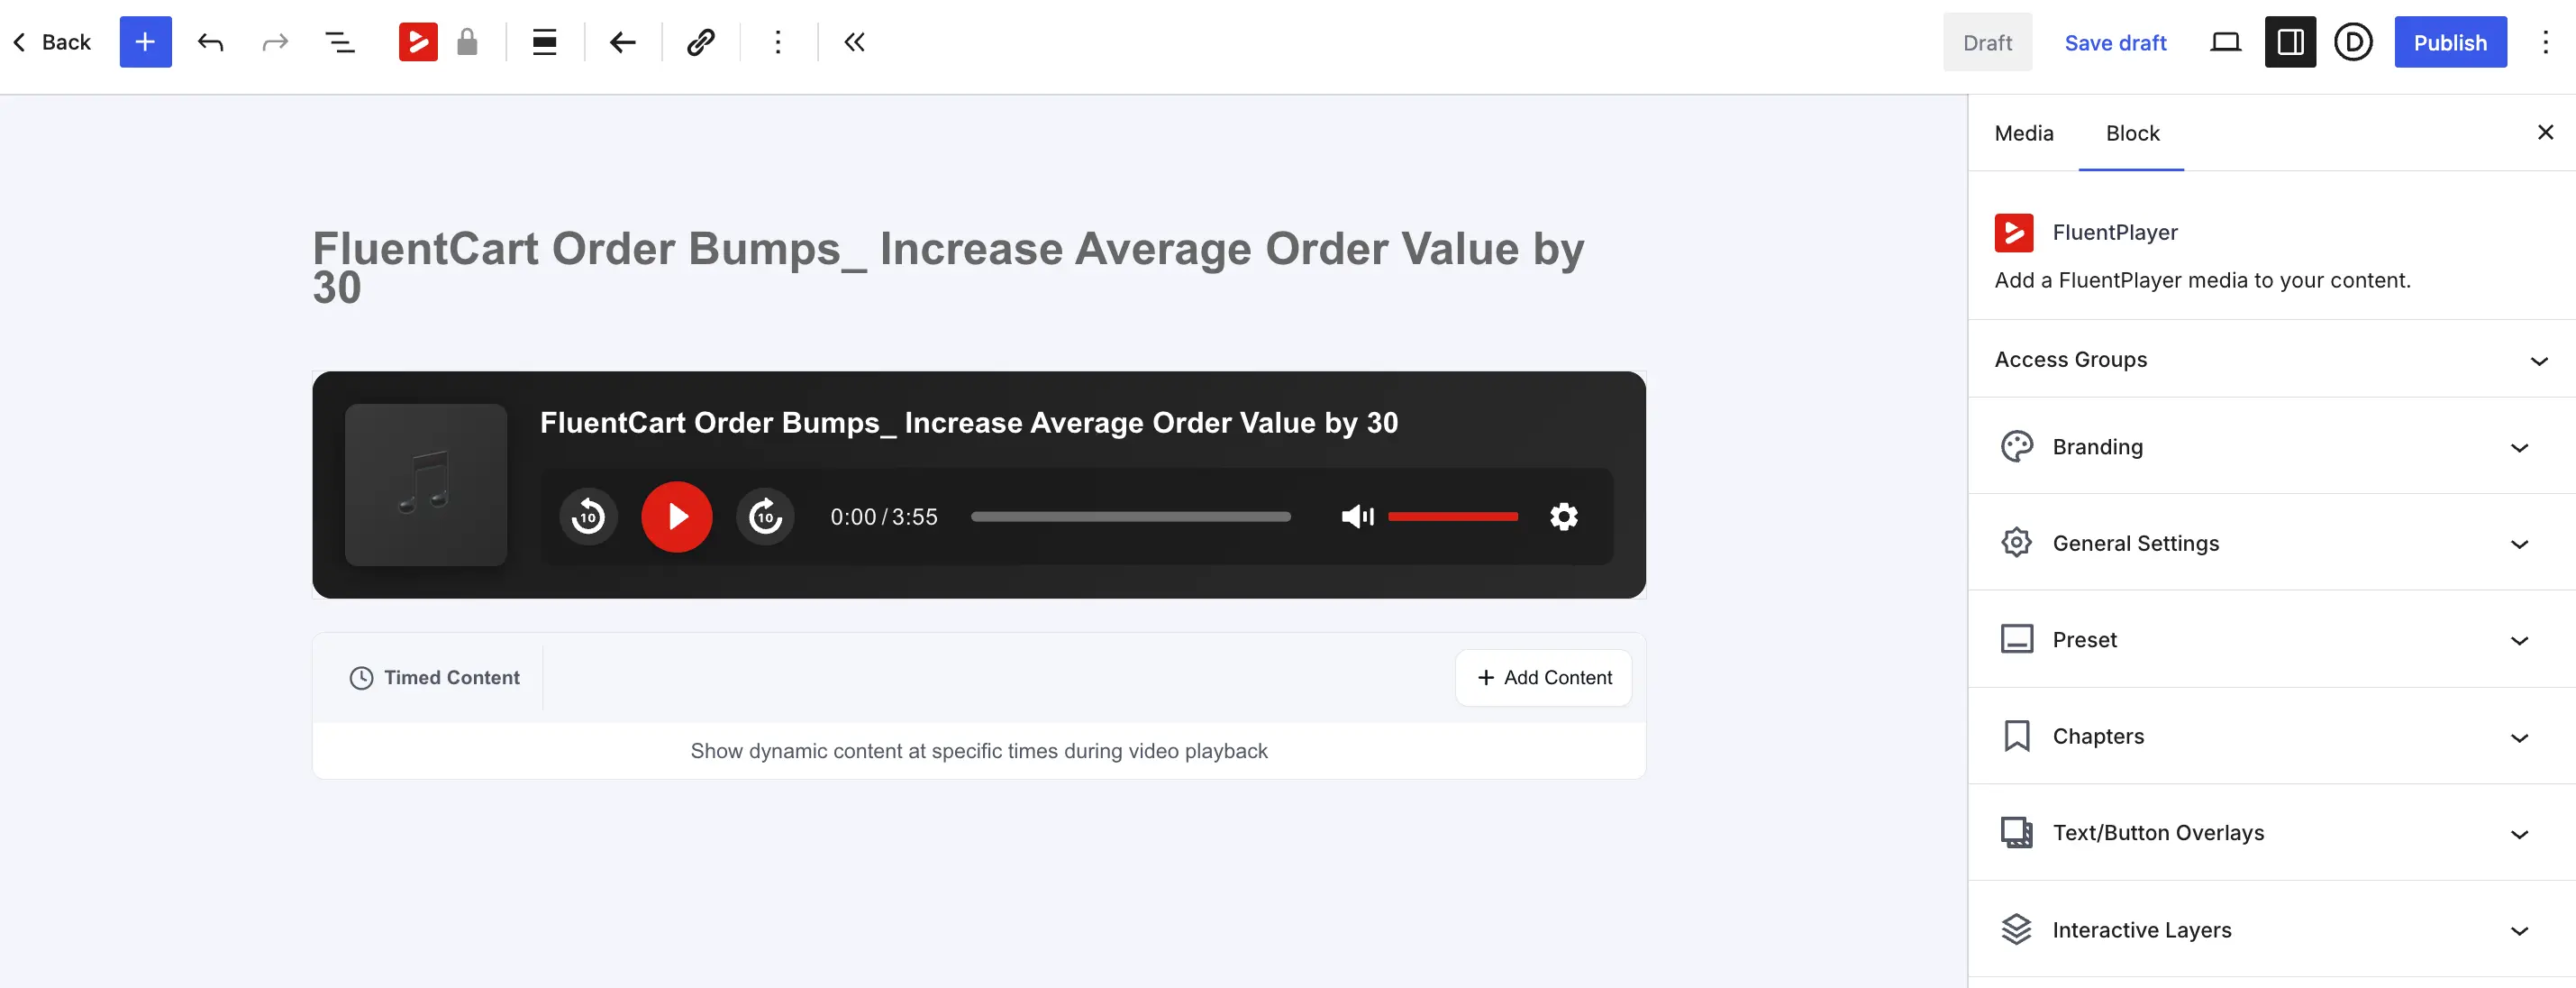Skip forward 10 seconds in the audio
The image size is (2576, 988).
pos(765,517)
